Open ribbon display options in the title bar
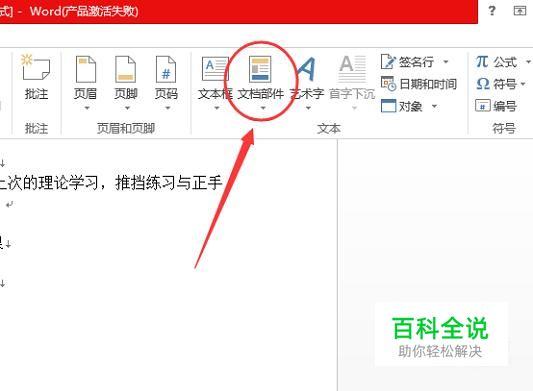The width and height of the screenshot is (533, 391). (x=519, y=11)
